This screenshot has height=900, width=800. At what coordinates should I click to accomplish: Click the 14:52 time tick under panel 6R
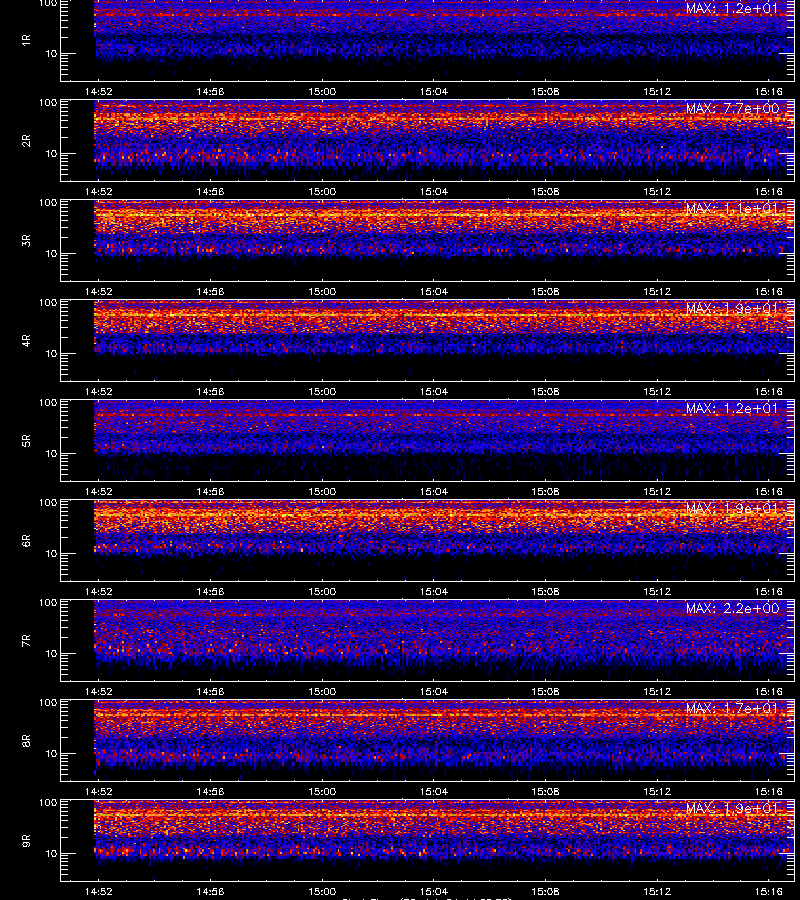pyautogui.click(x=99, y=591)
